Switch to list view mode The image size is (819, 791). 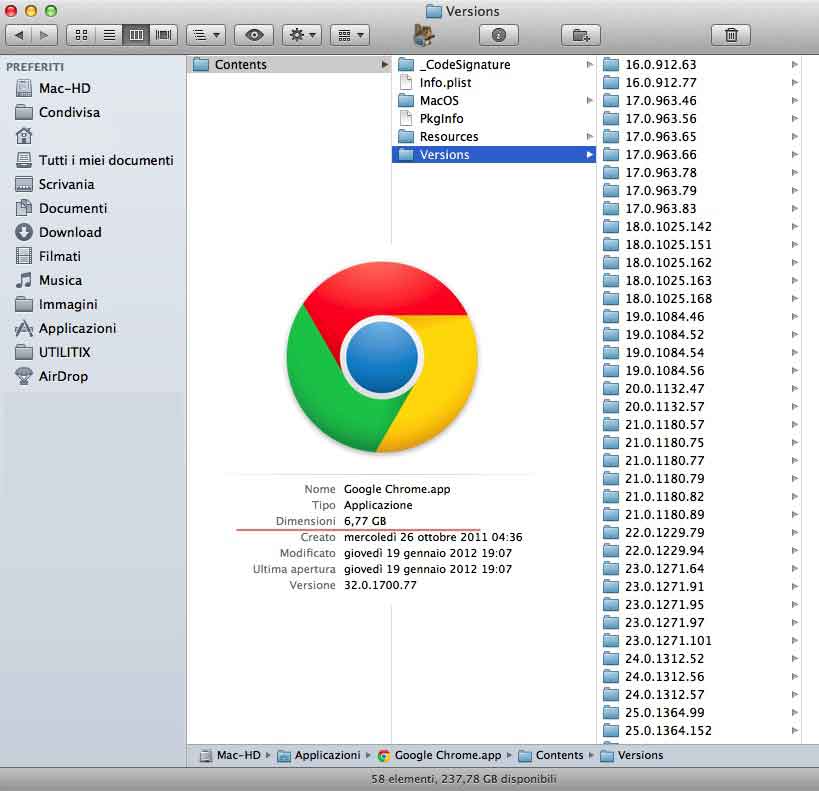pos(109,35)
